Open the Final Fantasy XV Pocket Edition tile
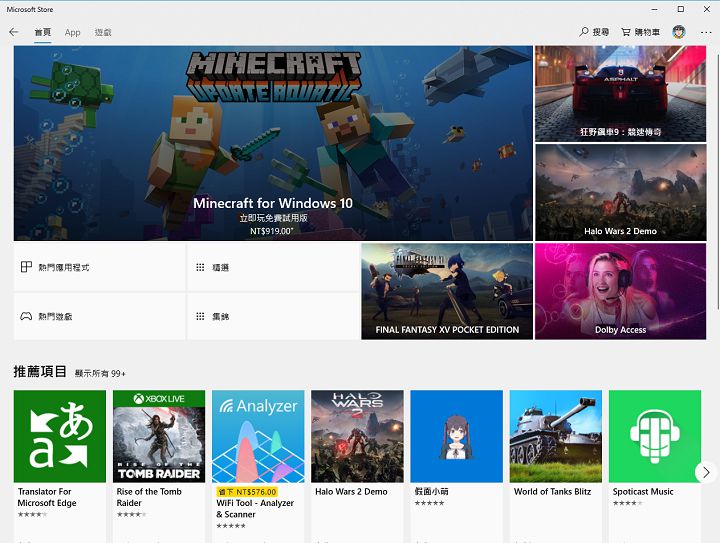The height and width of the screenshot is (543, 720). click(447, 291)
